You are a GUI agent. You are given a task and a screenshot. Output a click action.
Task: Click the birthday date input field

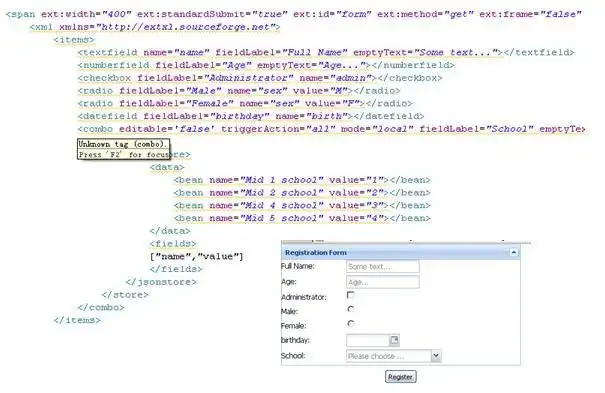click(367, 340)
